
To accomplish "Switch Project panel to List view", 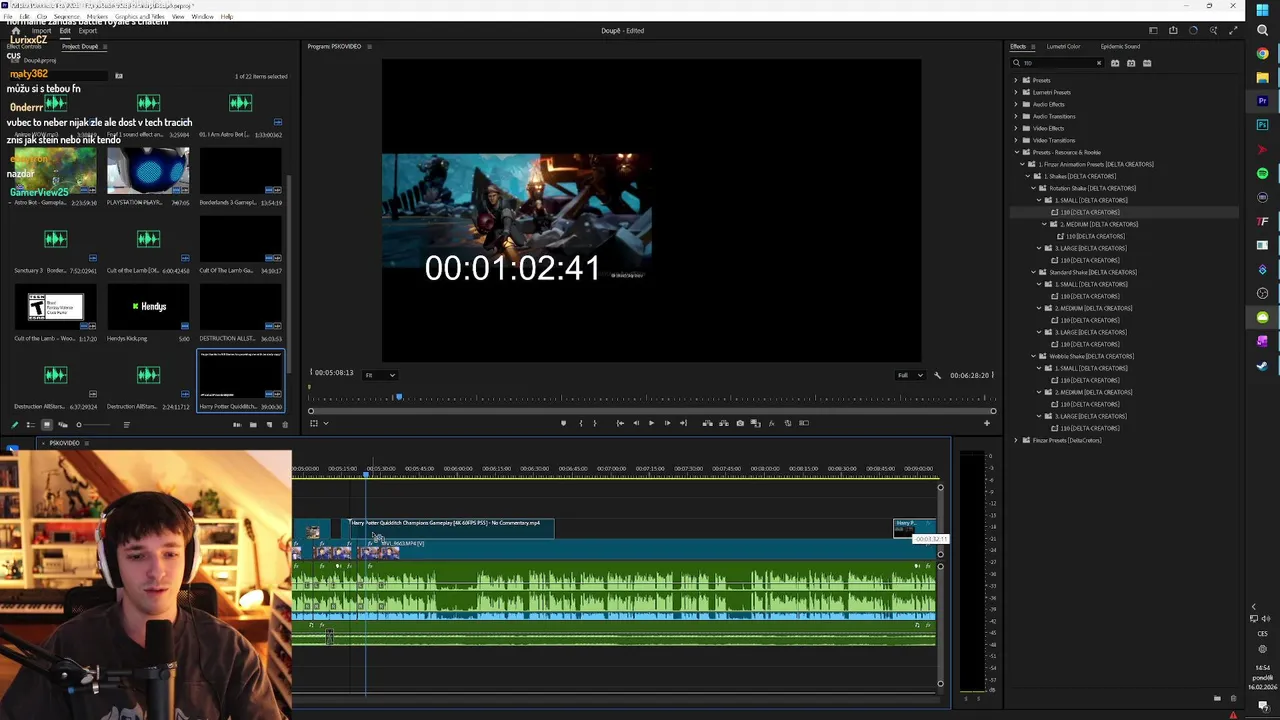I will tap(30, 425).
